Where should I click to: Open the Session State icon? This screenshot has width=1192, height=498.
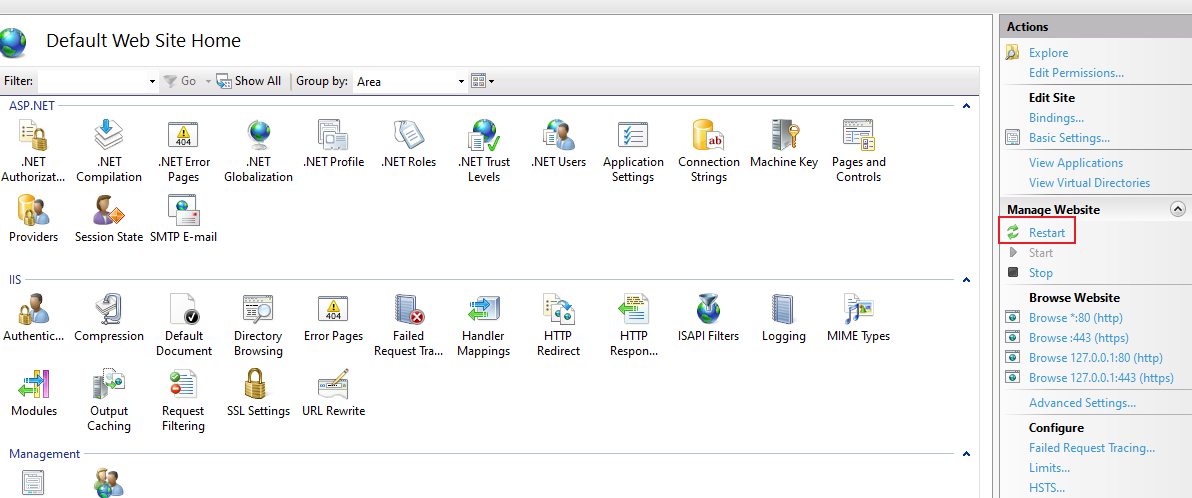(x=109, y=219)
